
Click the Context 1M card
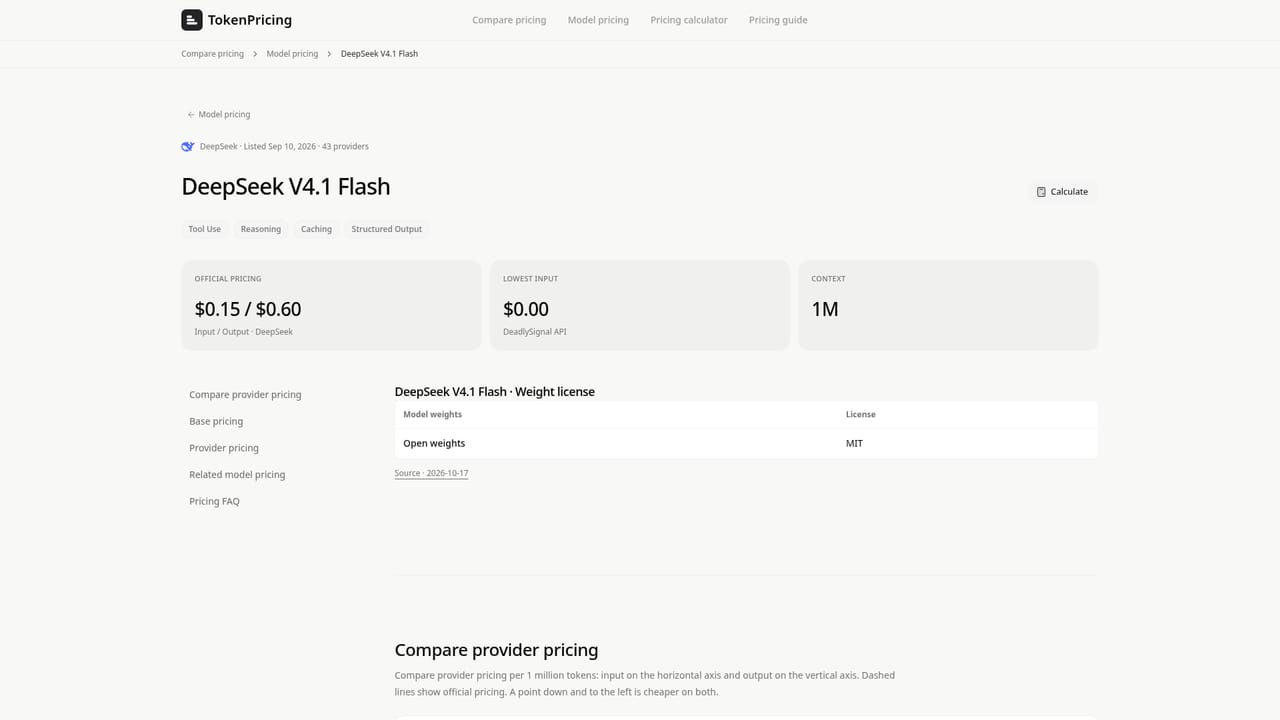pos(948,305)
